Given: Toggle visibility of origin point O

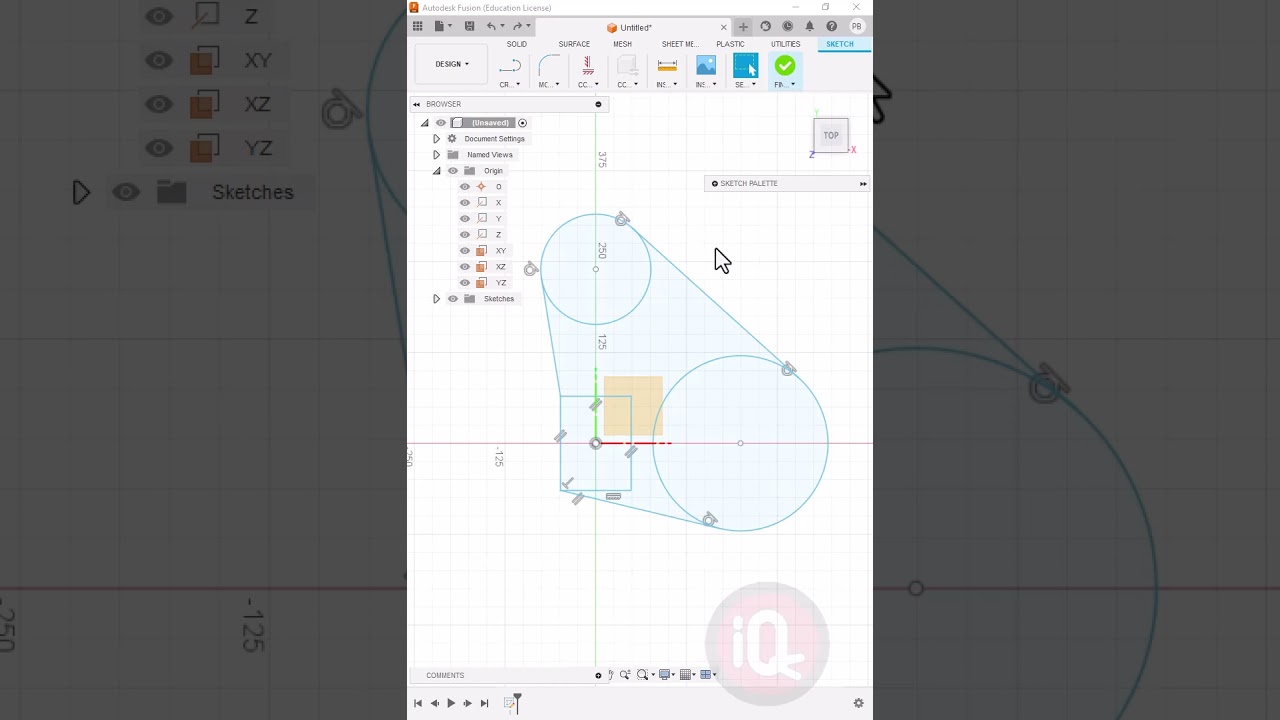Looking at the screenshot, I should [x=465, y=187].
